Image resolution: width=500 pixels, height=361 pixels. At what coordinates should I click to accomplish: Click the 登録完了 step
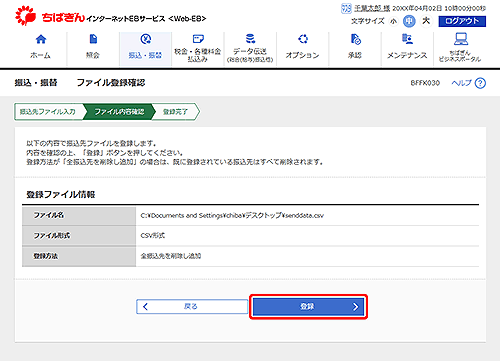[x=175, y=112]
